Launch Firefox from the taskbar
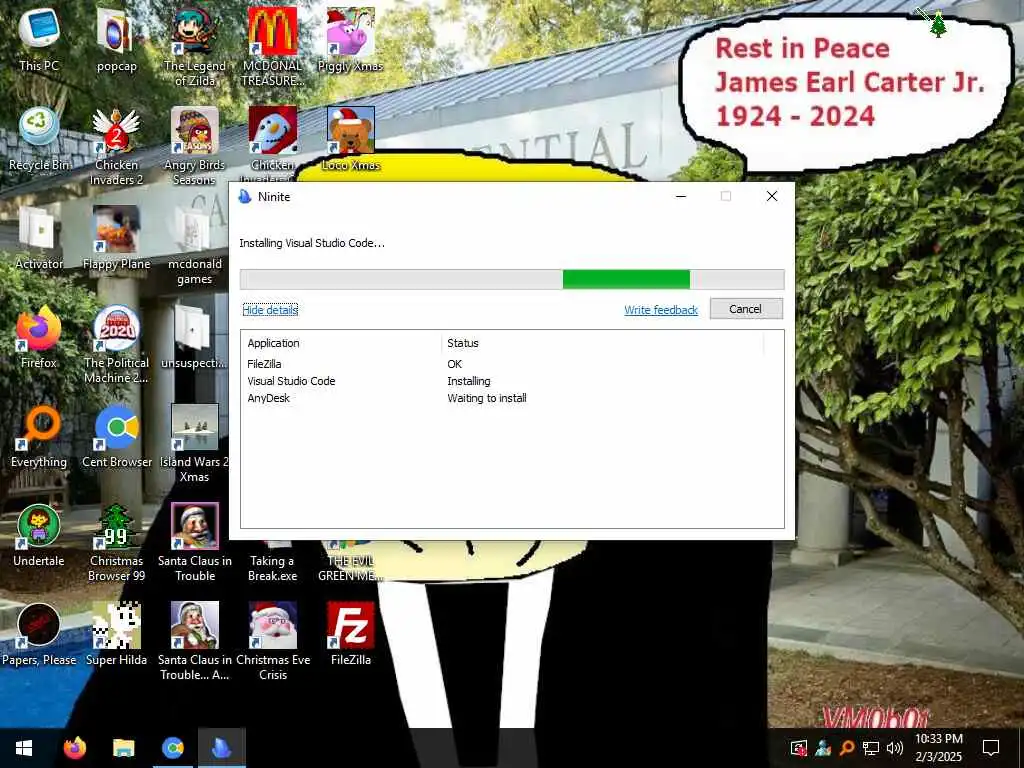 point(74,748)
